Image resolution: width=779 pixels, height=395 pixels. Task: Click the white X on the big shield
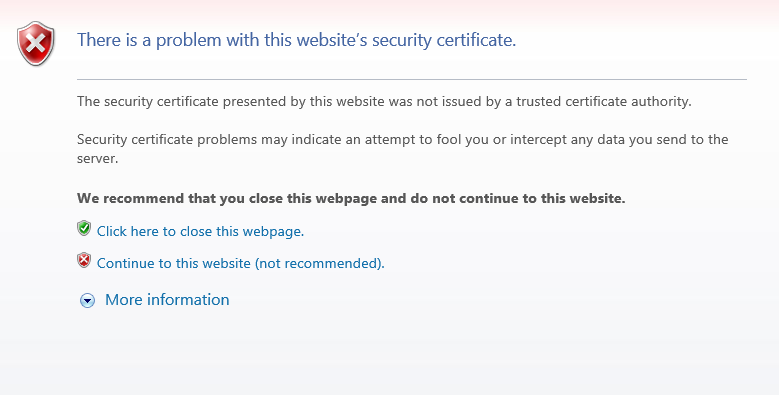pos(36,43)
